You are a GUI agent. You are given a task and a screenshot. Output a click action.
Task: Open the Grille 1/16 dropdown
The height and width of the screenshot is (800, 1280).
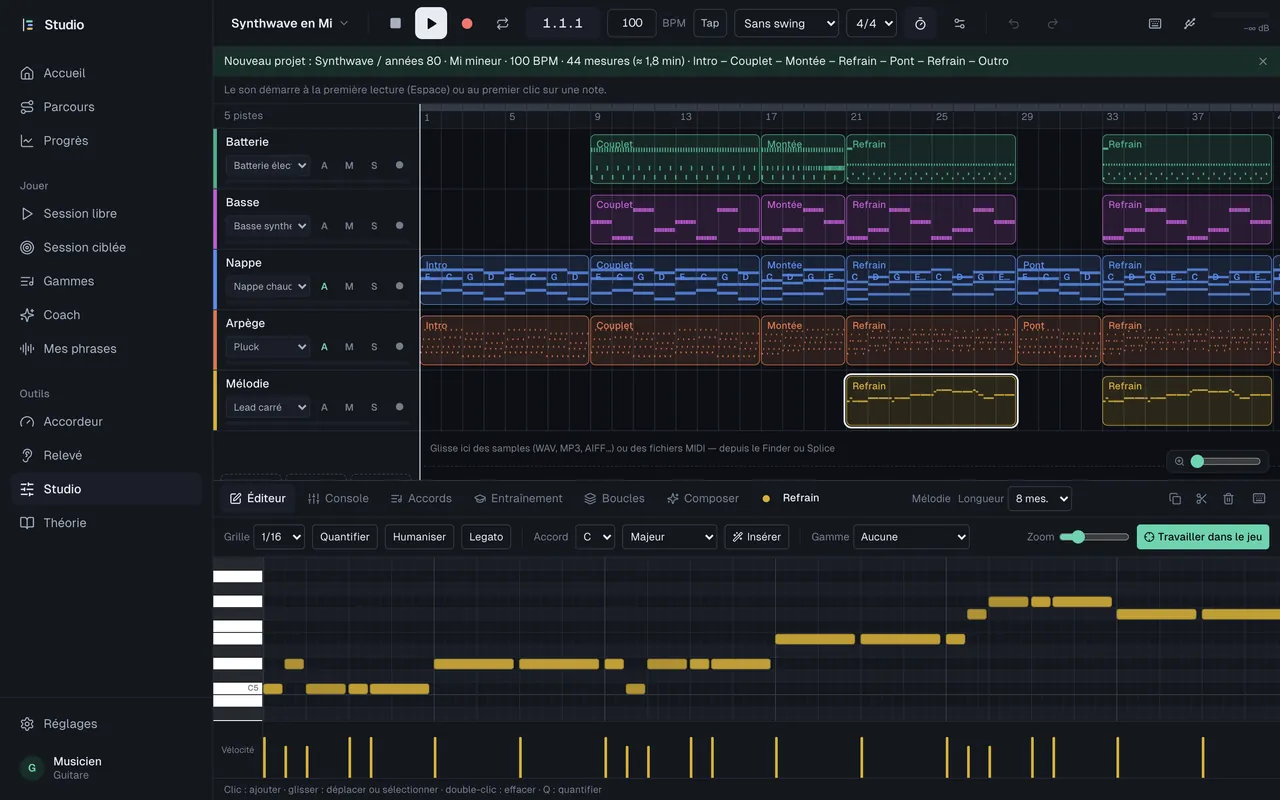tap(279, 537)
